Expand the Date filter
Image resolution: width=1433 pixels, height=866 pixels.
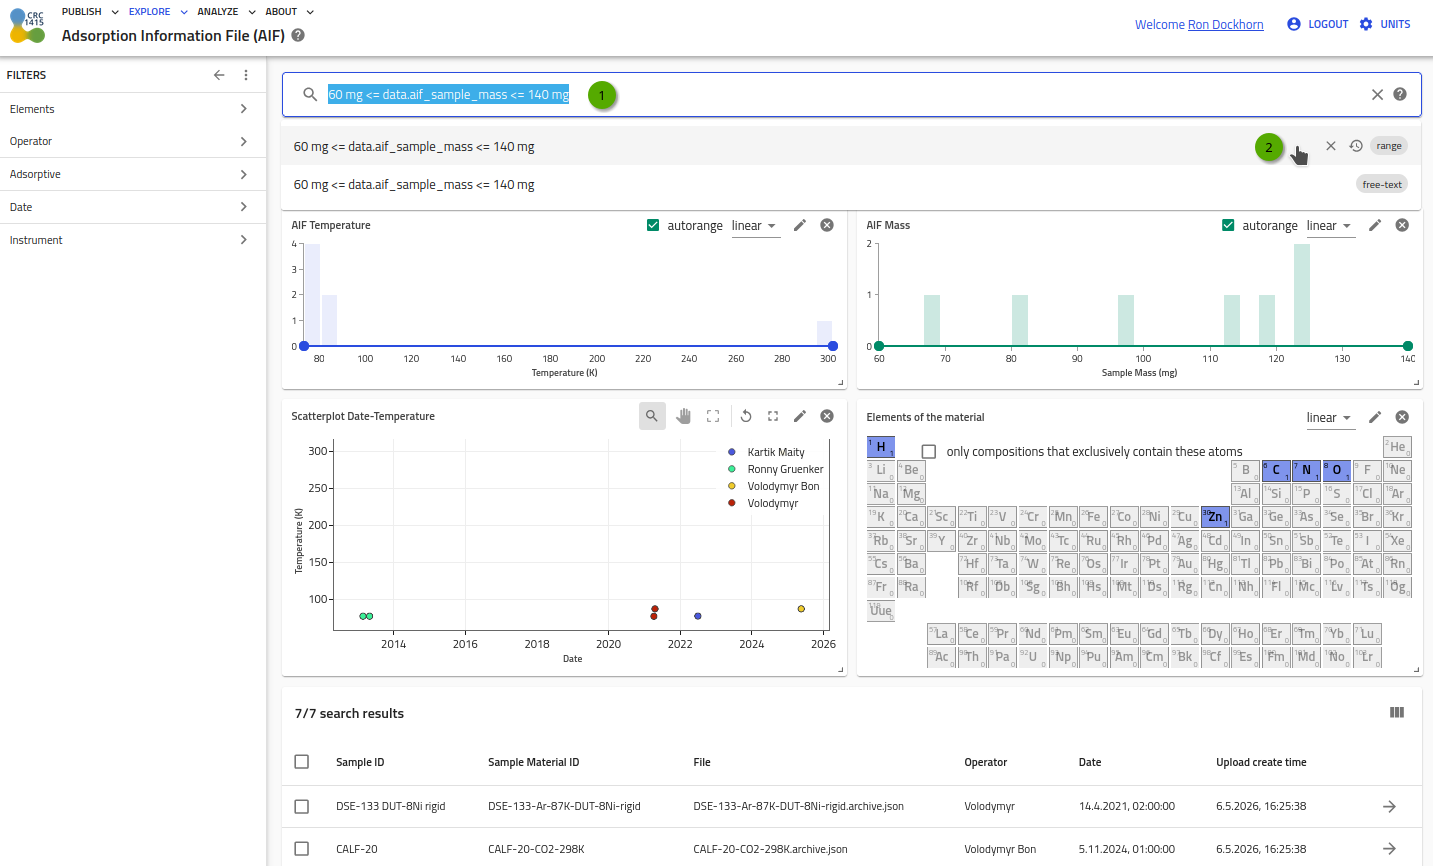133,207
